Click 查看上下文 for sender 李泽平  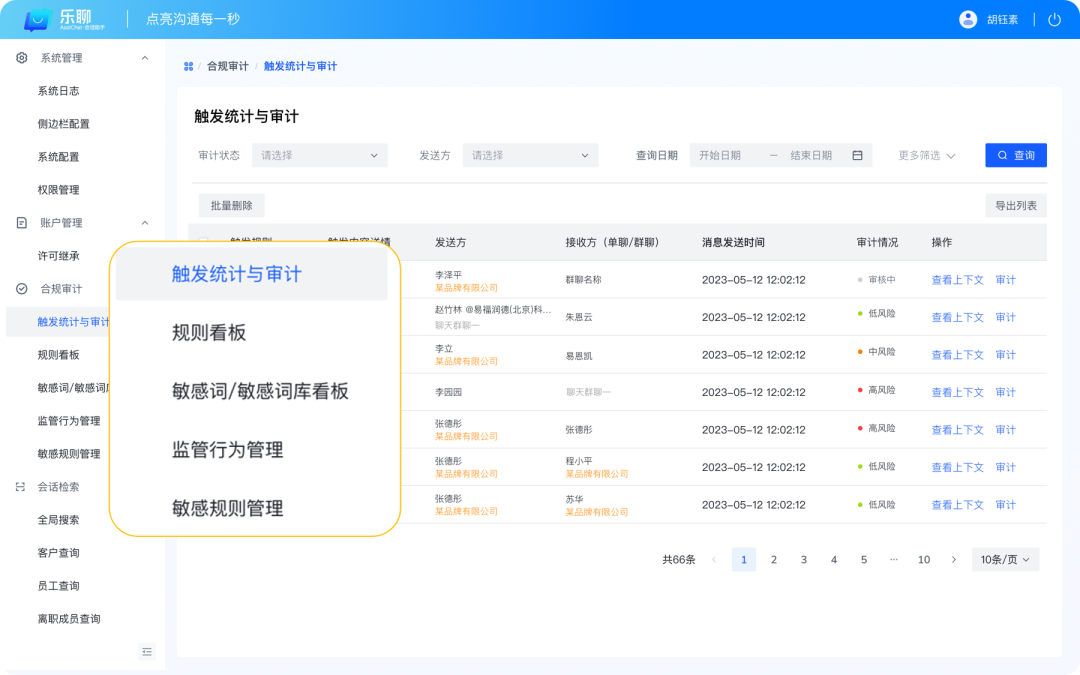pos(957,280)
